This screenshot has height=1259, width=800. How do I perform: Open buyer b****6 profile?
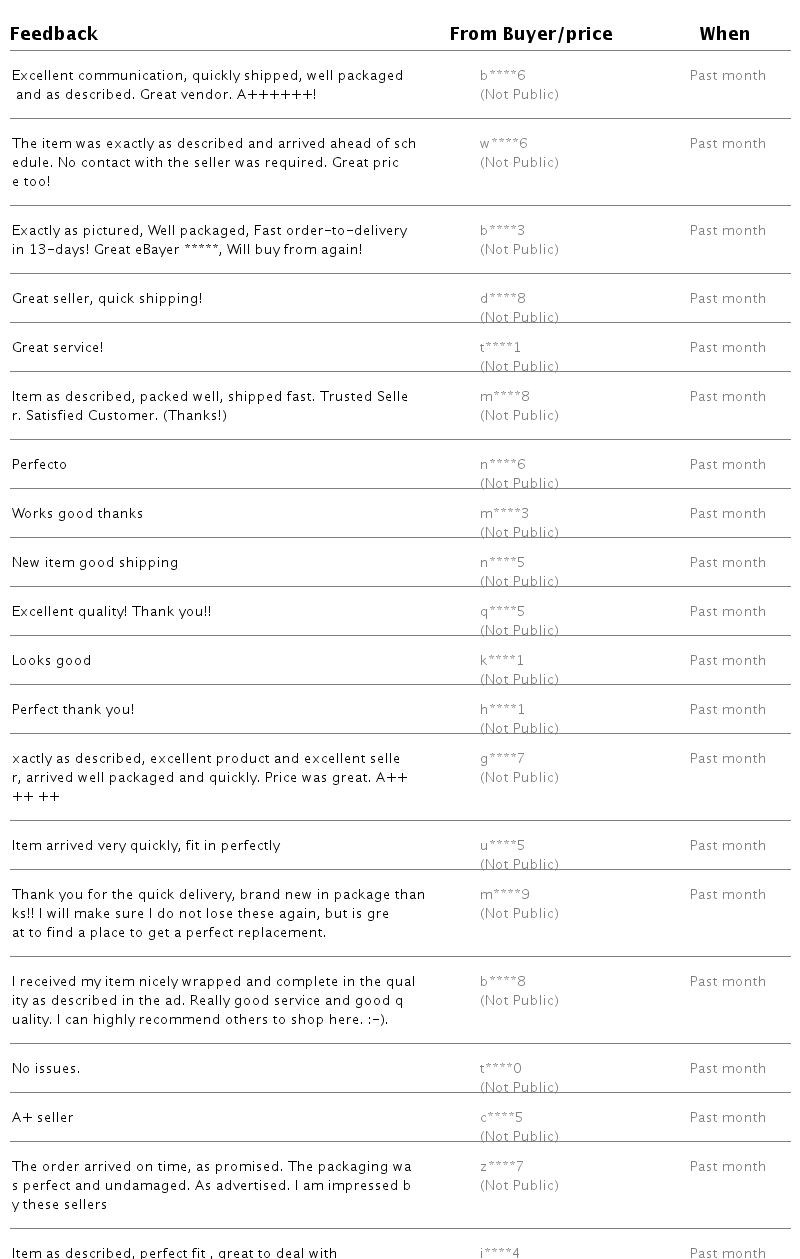pyautogui.click(x=503, y=75)
